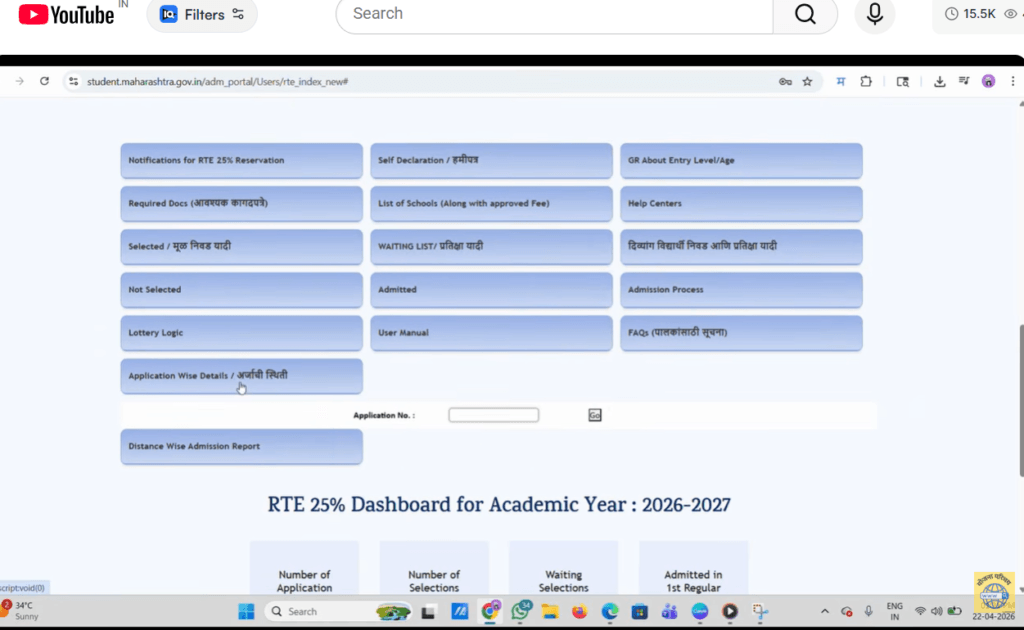Open Required Docs button

(x=241, y=203)
